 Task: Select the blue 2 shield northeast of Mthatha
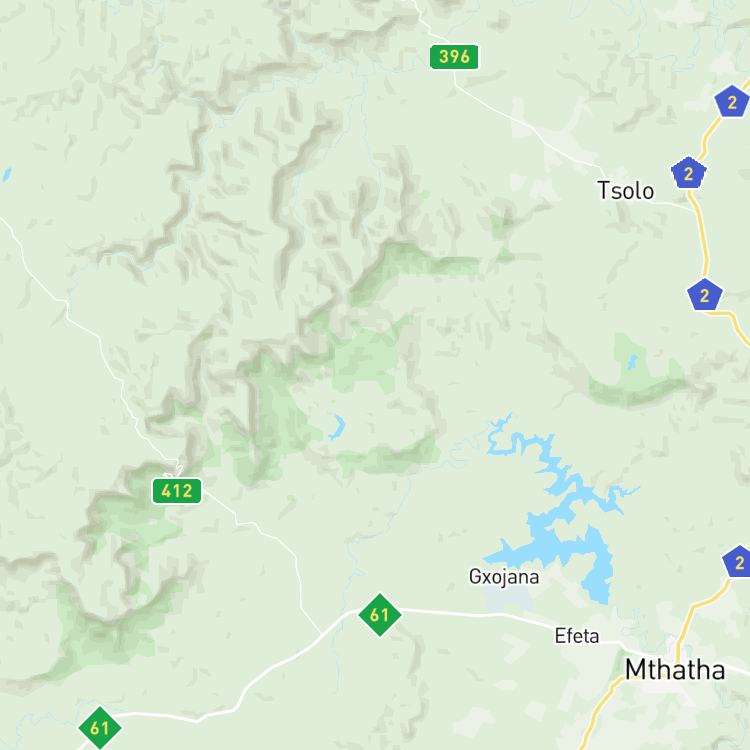click(739, 562)
